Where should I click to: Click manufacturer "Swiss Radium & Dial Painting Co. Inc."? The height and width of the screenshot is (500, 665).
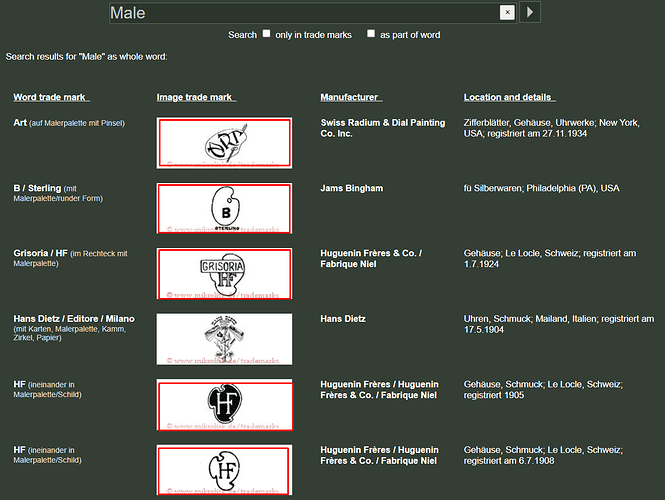coord(383,128)
